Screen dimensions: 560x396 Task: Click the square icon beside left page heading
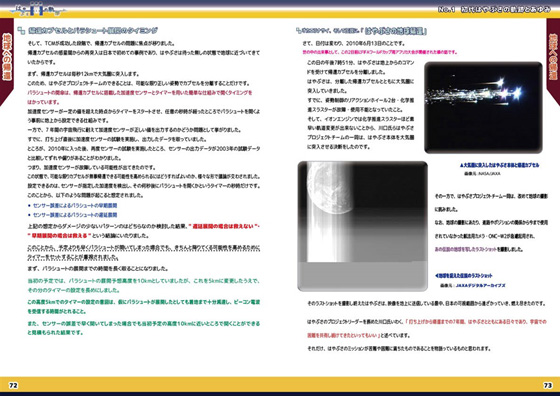point(21,31)
